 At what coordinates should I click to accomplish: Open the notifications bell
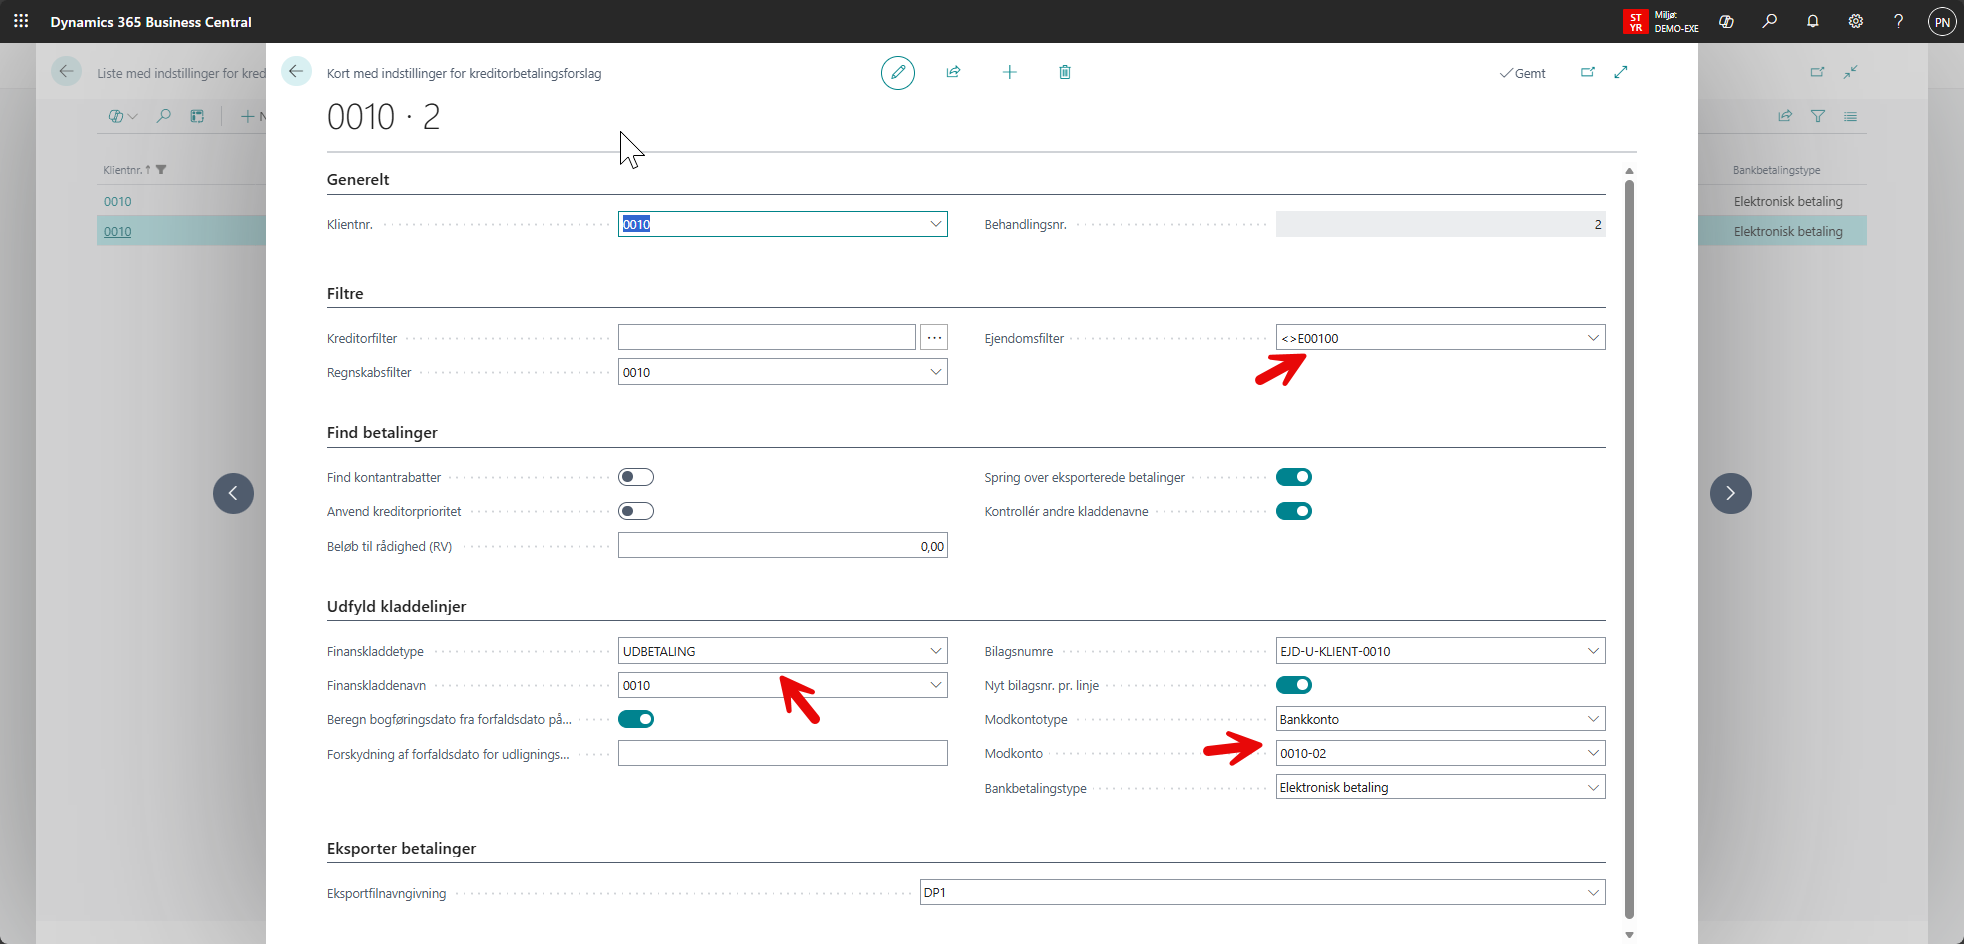[1812, 21]
